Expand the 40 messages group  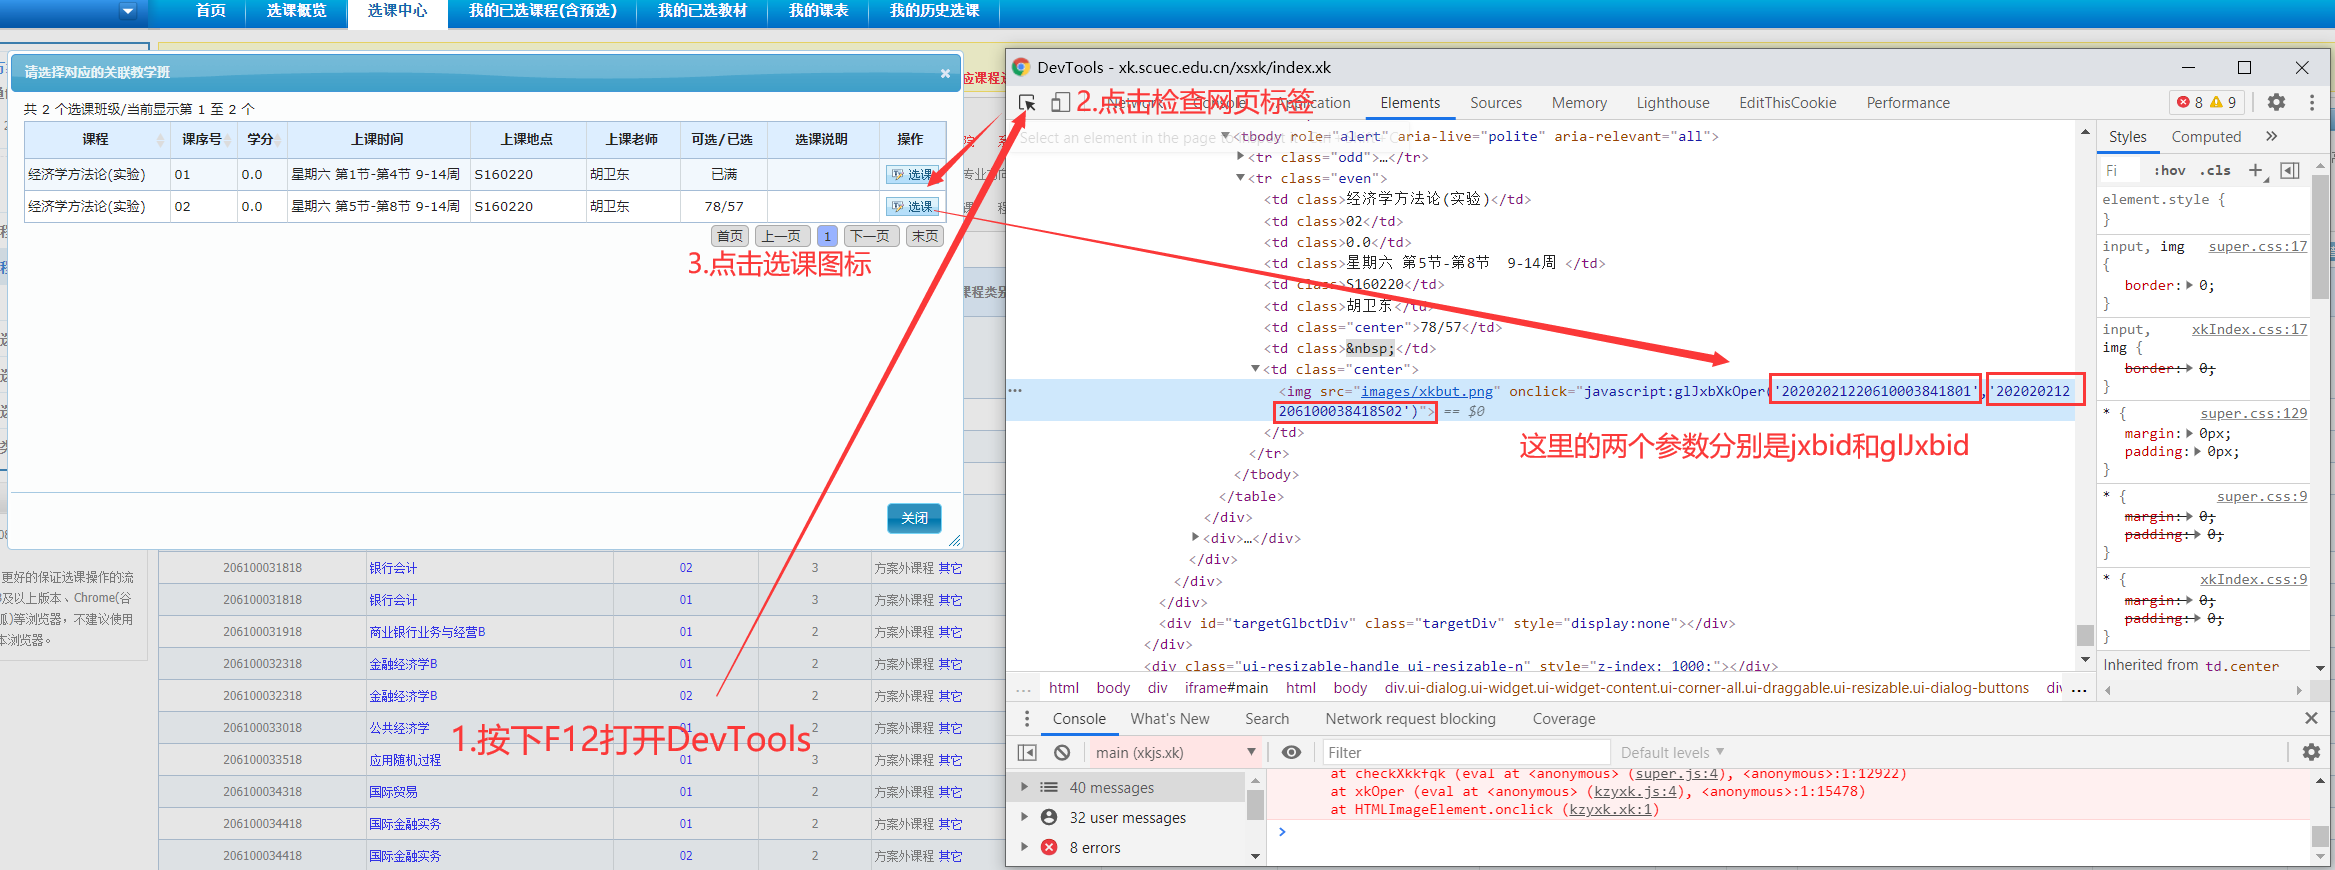point(1024,787)
